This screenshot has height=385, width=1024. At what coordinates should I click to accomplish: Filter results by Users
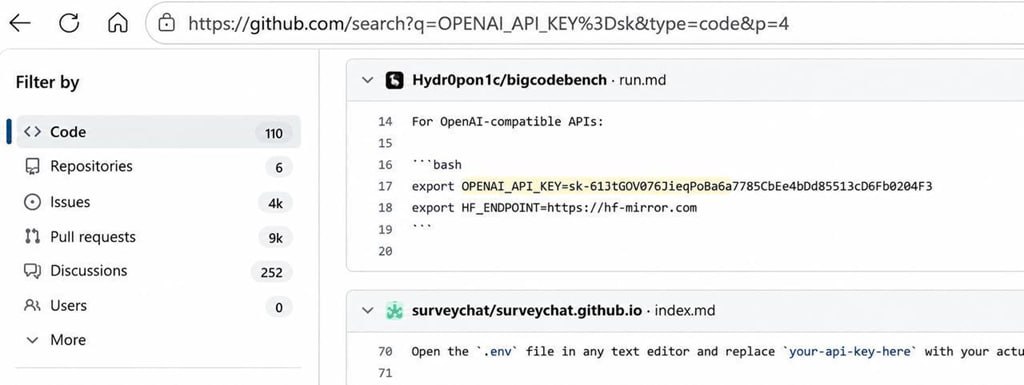159,305
